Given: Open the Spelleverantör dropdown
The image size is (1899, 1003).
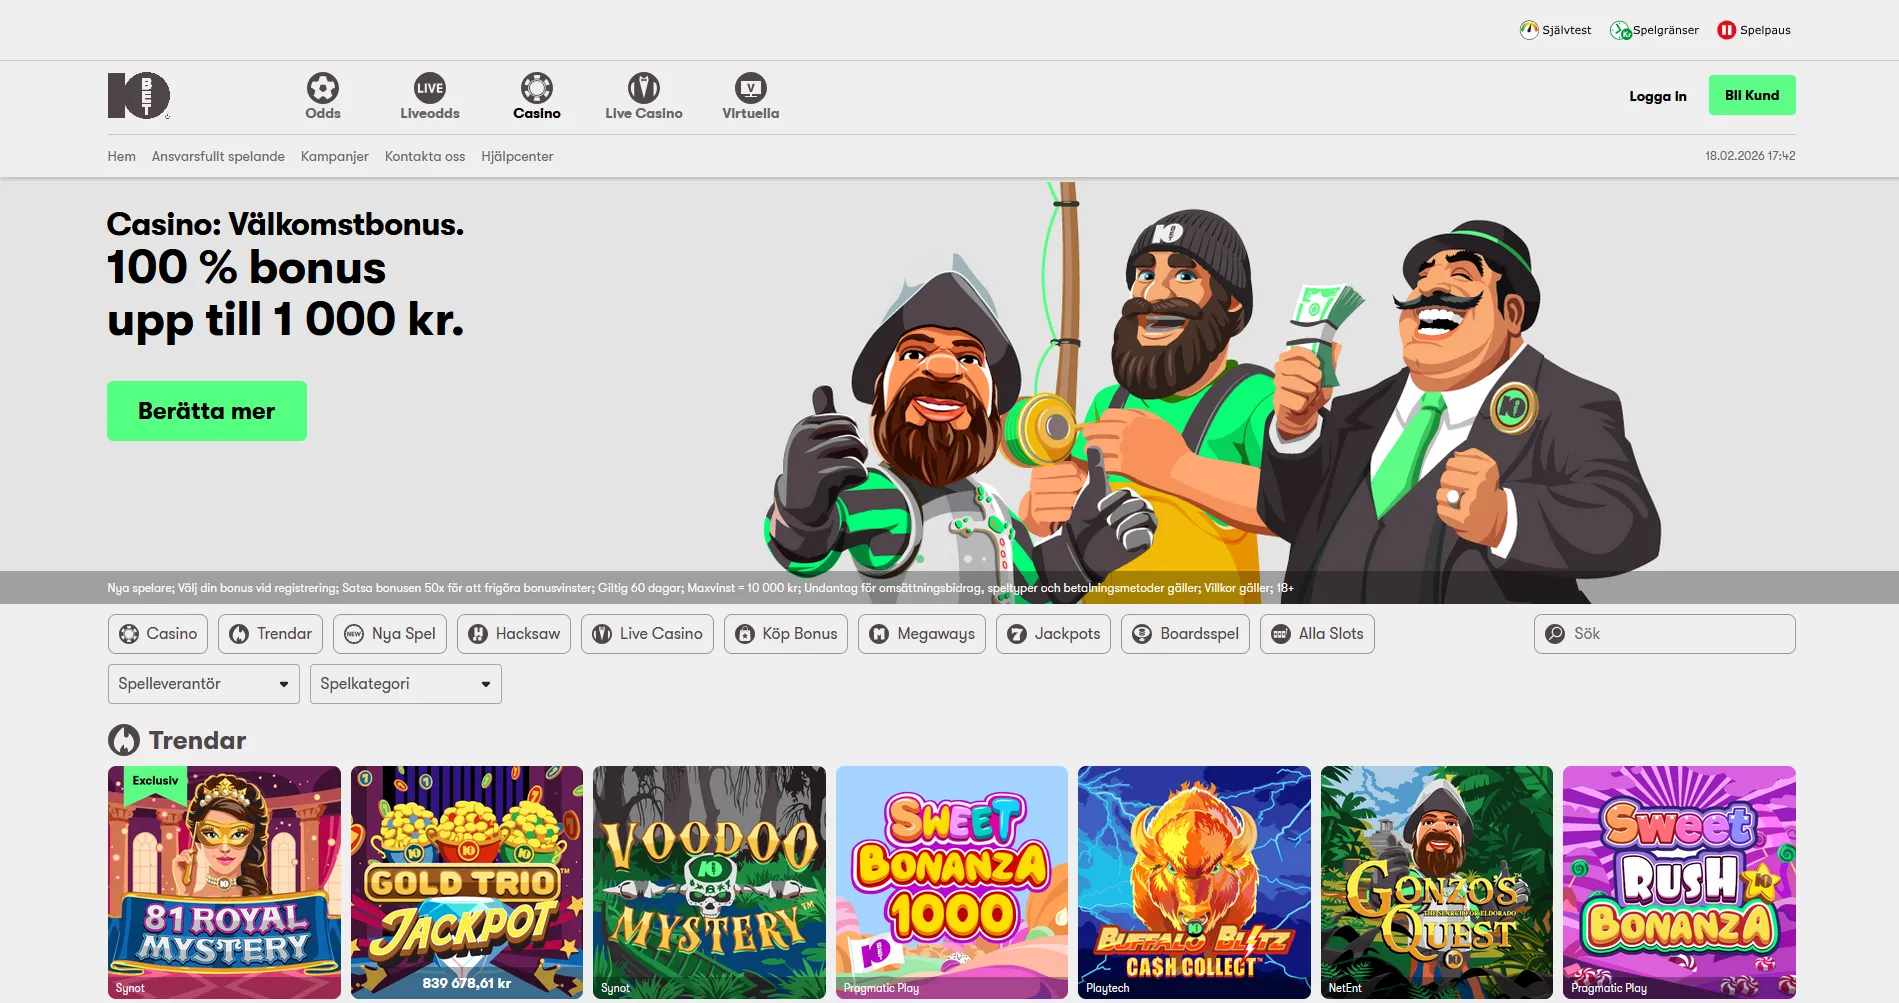Looking at the screenshot, I should pos(202,683).
